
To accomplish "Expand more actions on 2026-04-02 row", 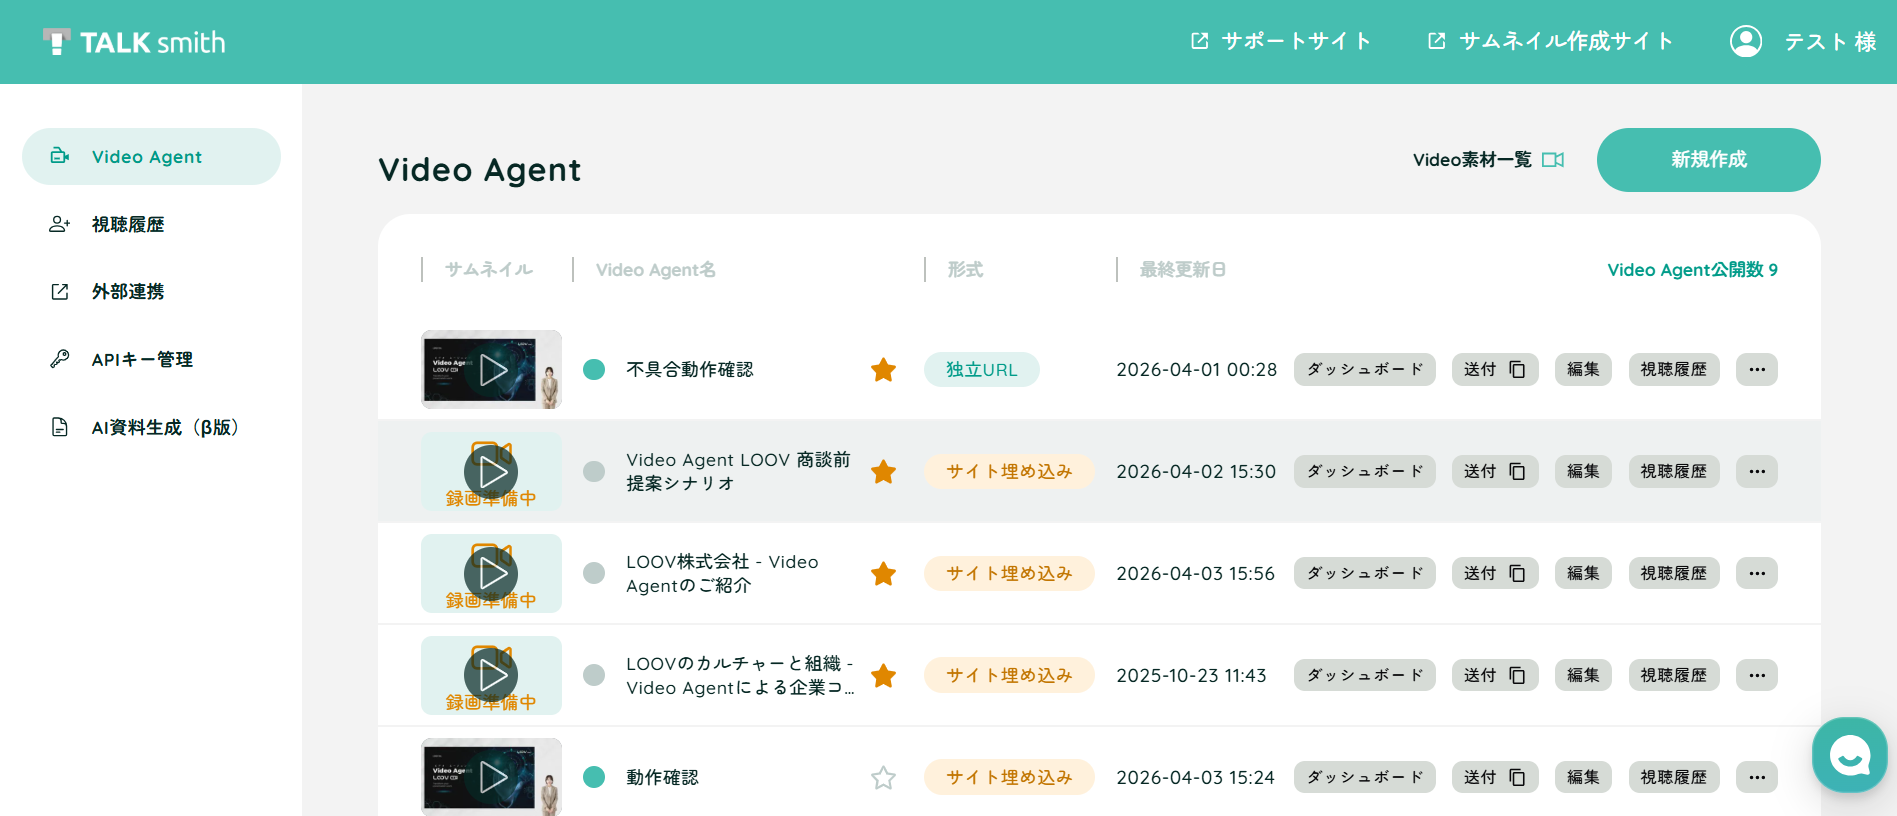I will 1757,472.
